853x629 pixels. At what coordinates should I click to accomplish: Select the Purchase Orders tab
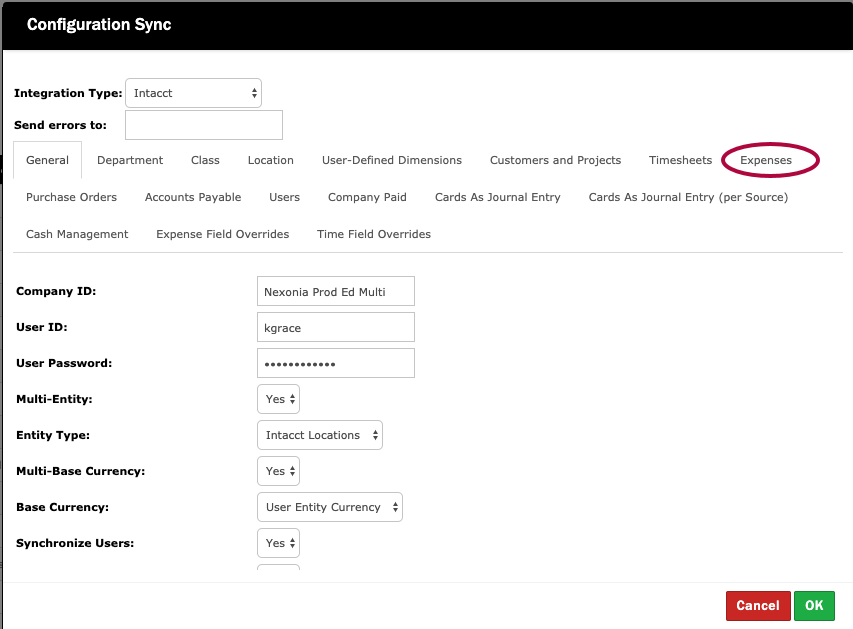[x=72, y=197]
